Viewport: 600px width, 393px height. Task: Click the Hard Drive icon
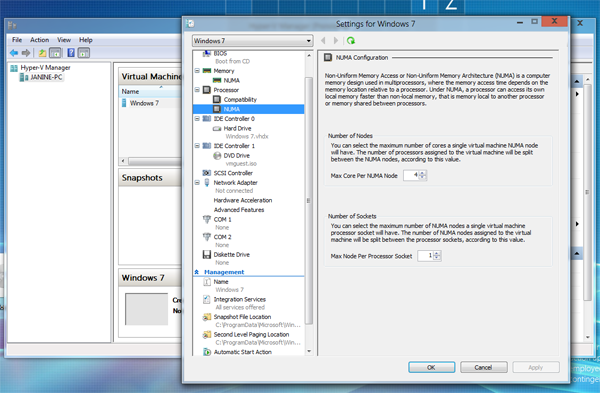(217, 129)
